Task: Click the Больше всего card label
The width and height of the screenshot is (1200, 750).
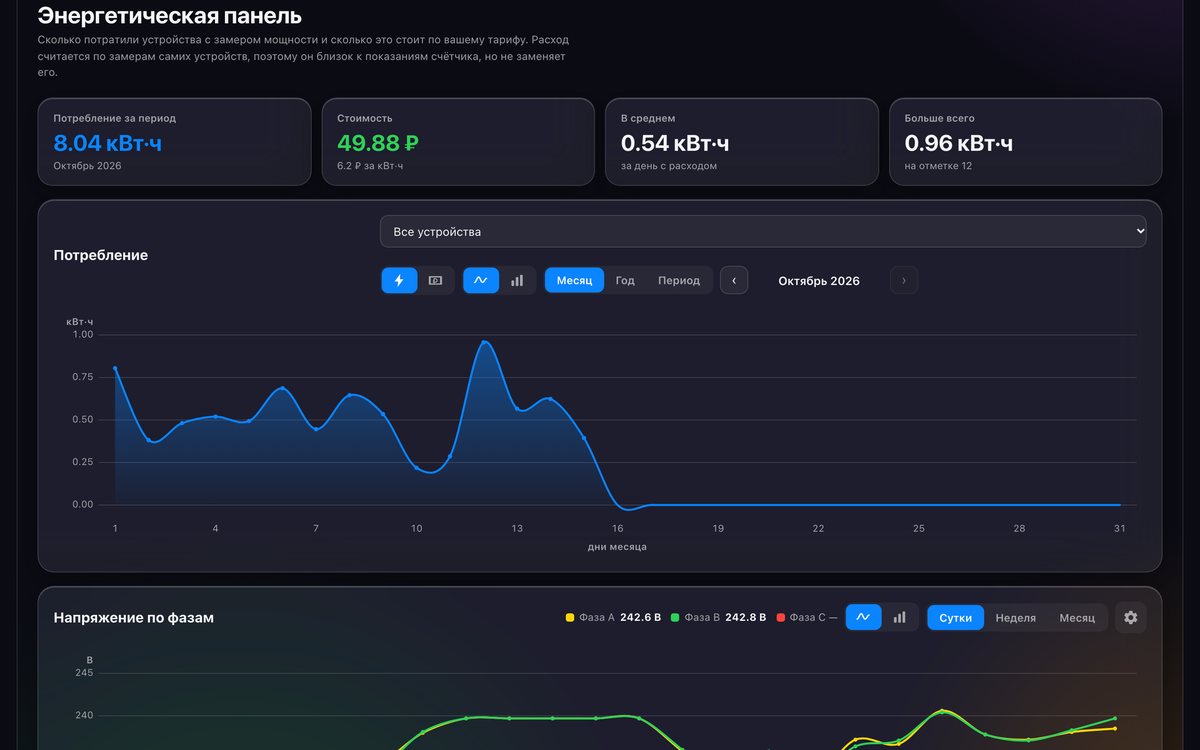Action: tap(940, 118)
